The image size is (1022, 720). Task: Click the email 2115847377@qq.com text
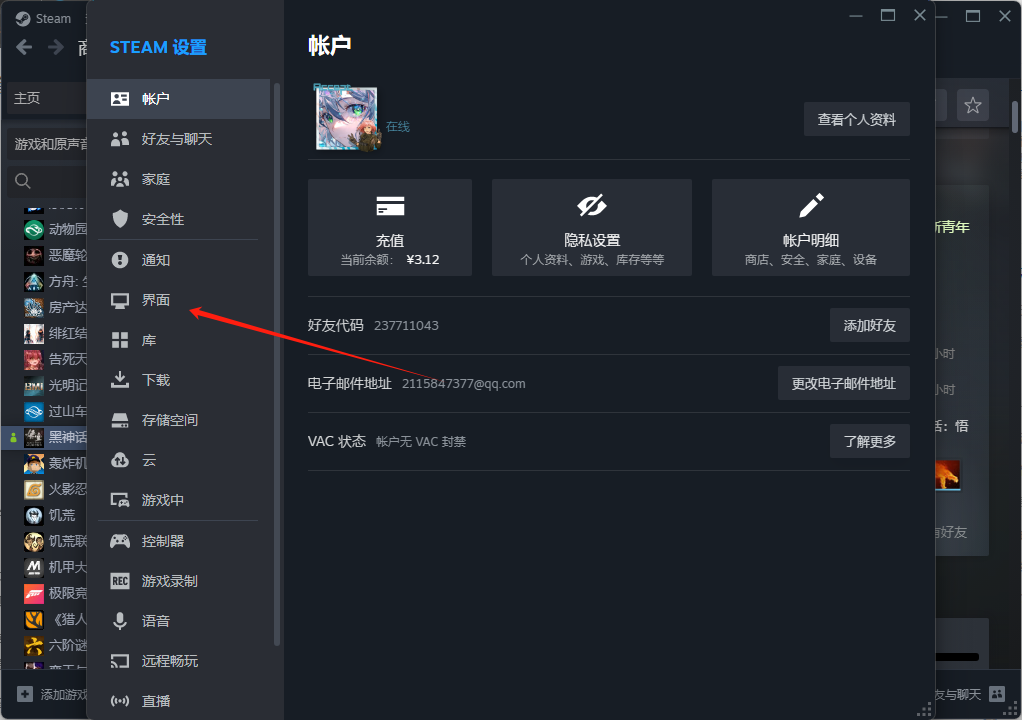(463, 384)
